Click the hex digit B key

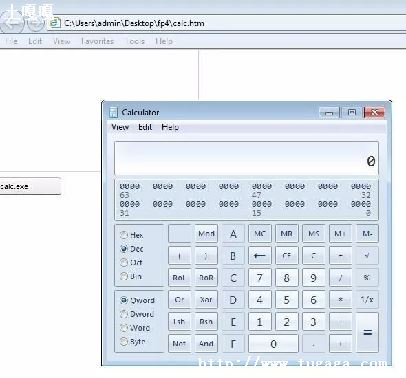pos(233,256)
